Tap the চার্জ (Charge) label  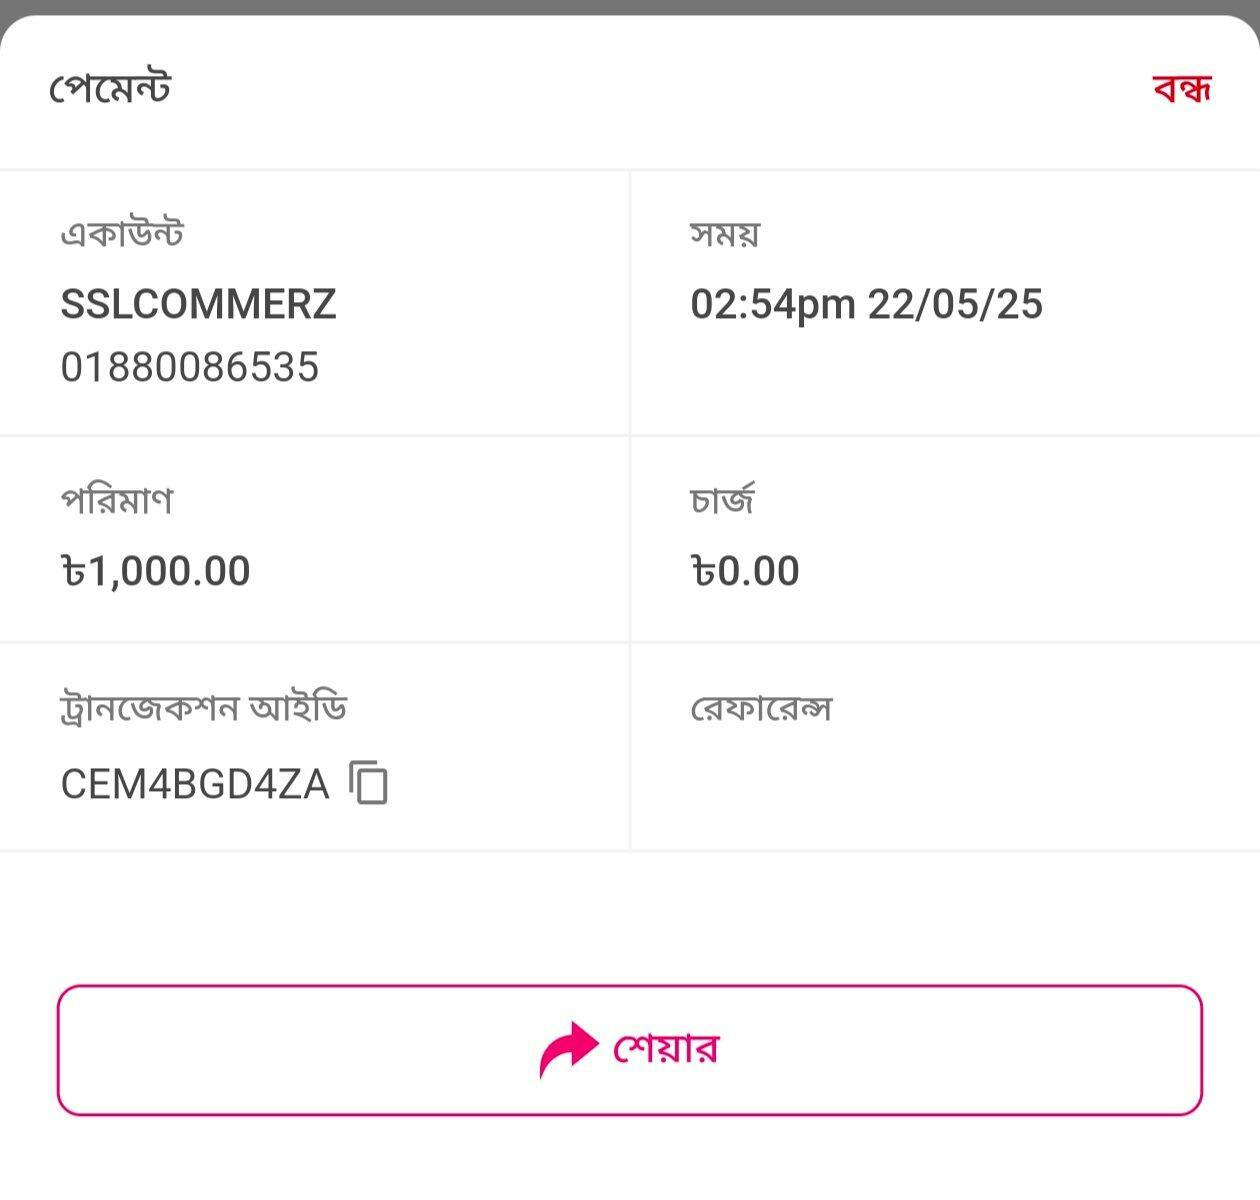coord(722,499)
